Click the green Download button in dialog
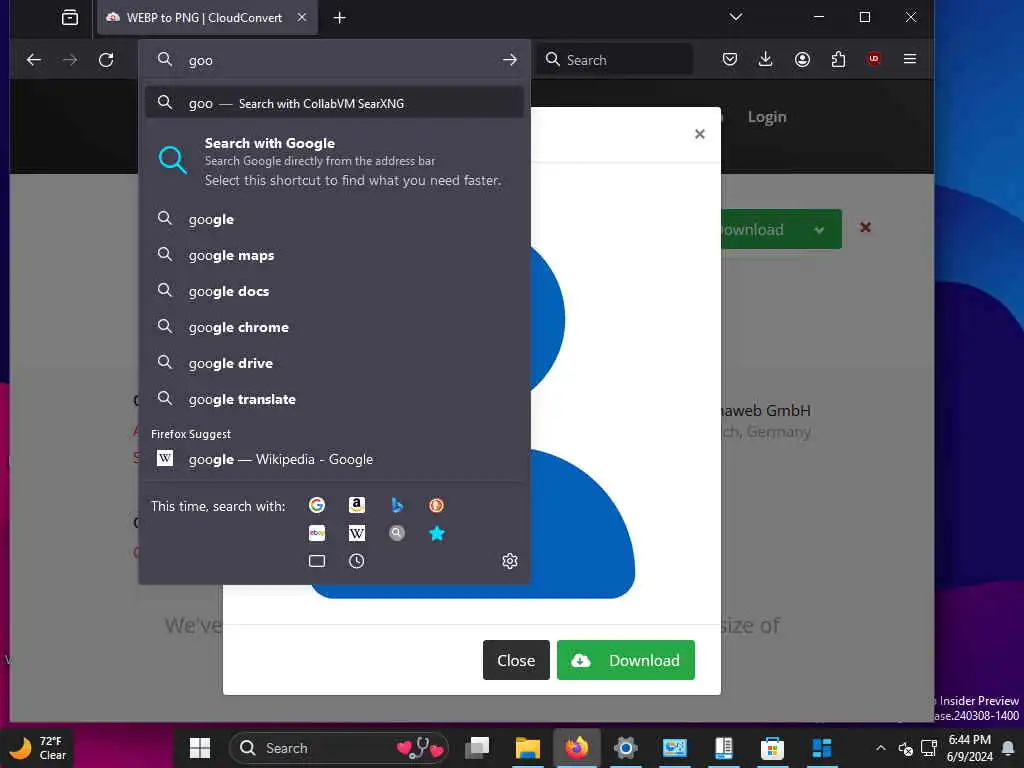This screenshot has width=1024, height=768. [x=626, y=660]
